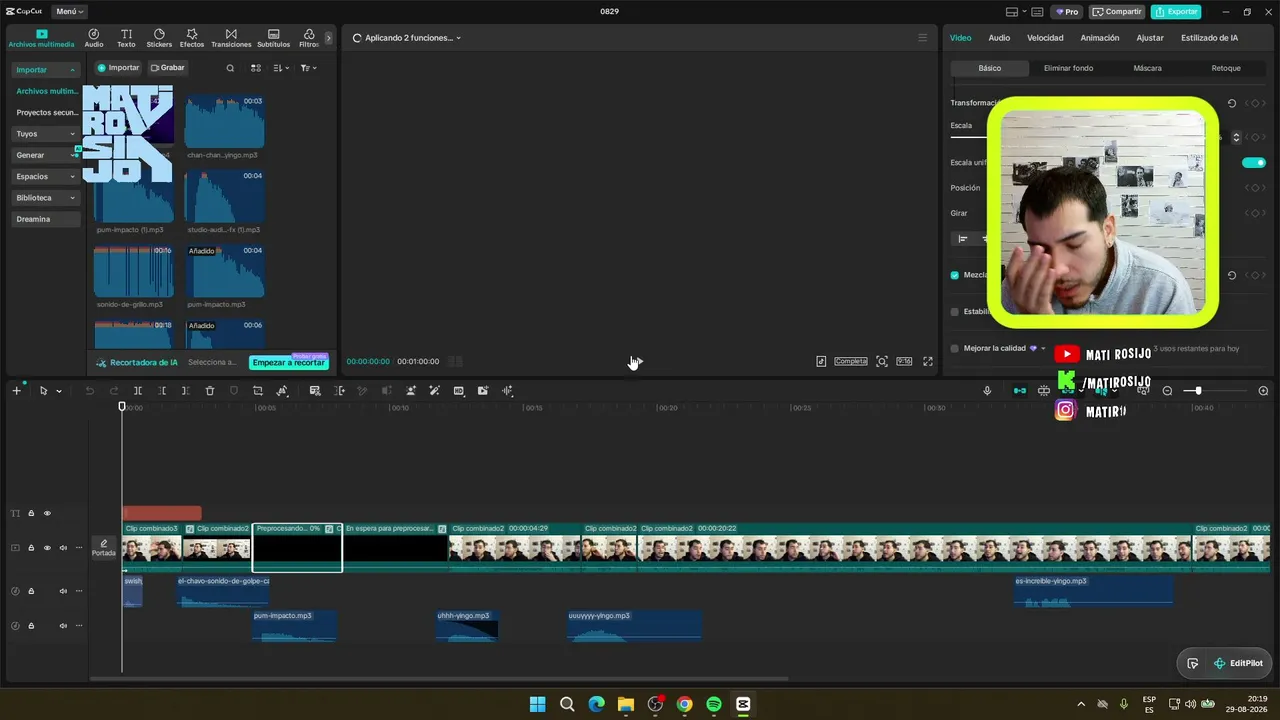The width and height of the screenshot is (1280, 720).
Task: Open the selection tool dropdown arrow
Action: coord(59,391)
